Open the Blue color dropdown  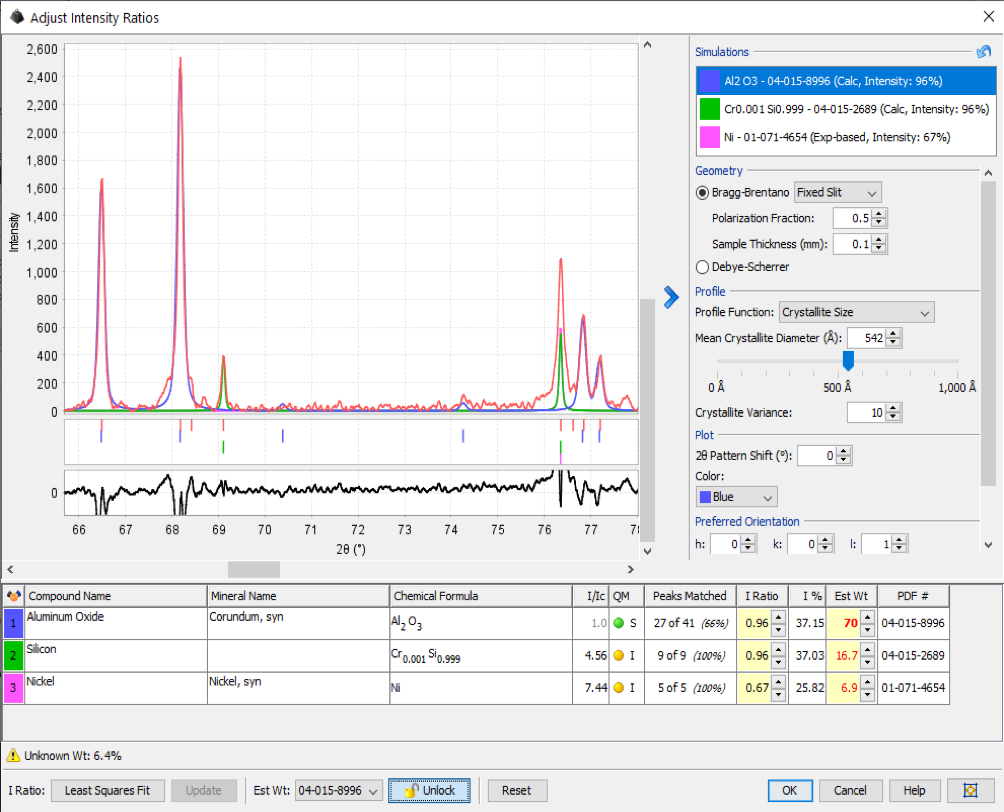[736, 497]
